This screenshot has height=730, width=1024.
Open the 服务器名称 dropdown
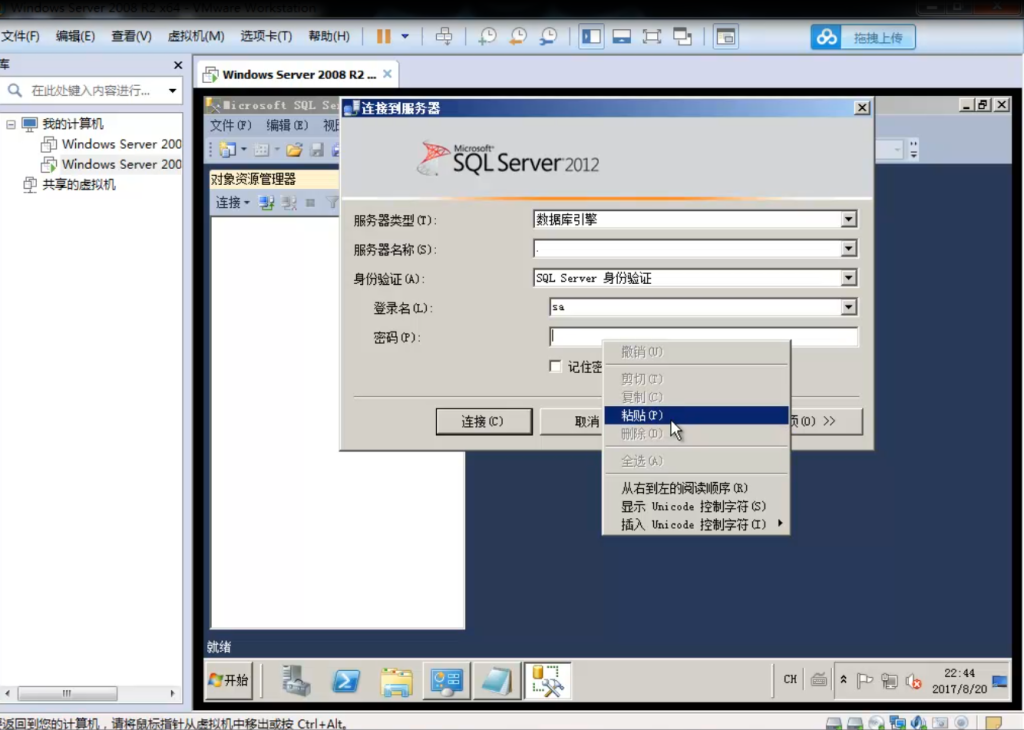(x=848, y=249)
